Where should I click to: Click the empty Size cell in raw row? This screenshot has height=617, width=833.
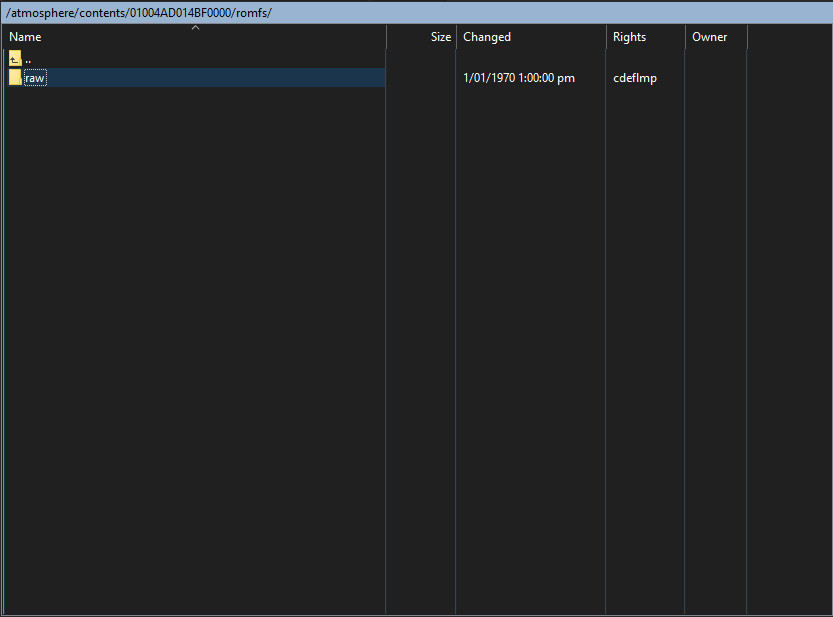(x=420, y=78)
